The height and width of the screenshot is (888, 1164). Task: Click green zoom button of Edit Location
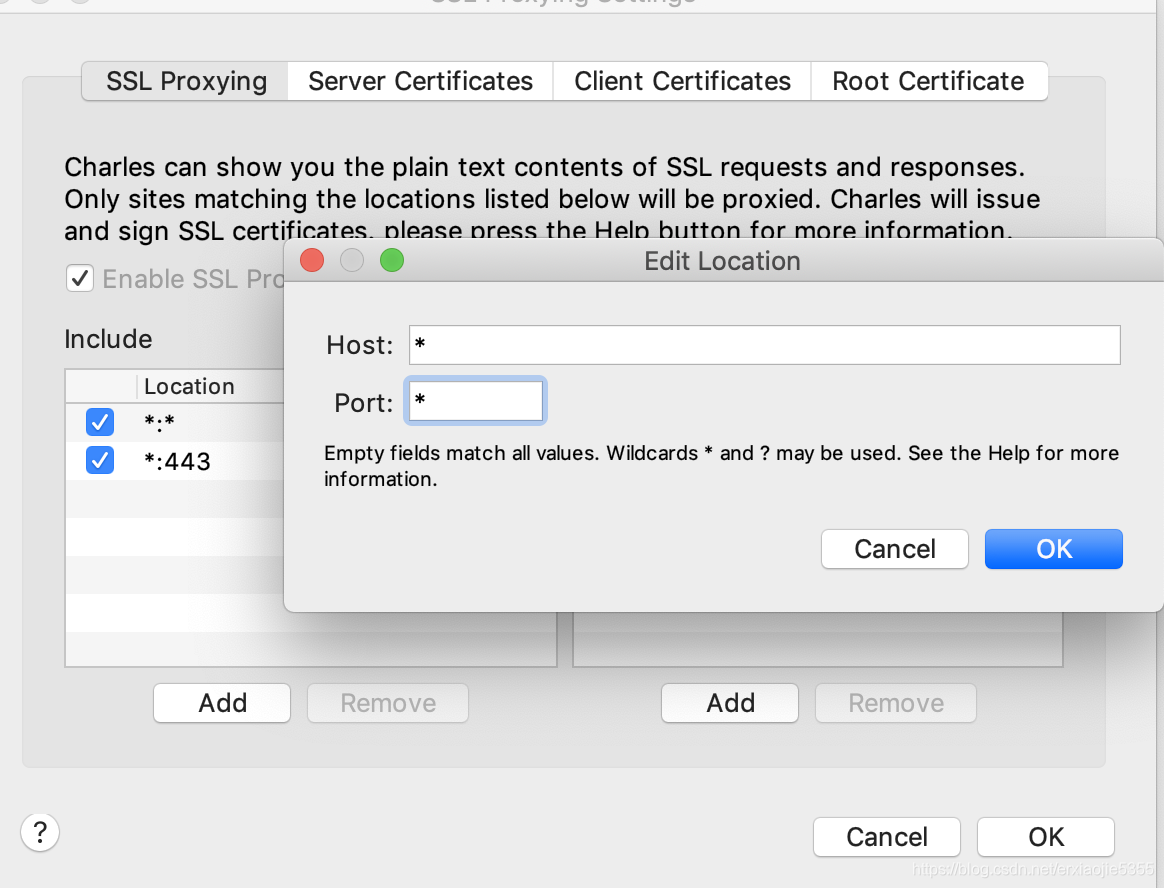click(x=392, y=261)
